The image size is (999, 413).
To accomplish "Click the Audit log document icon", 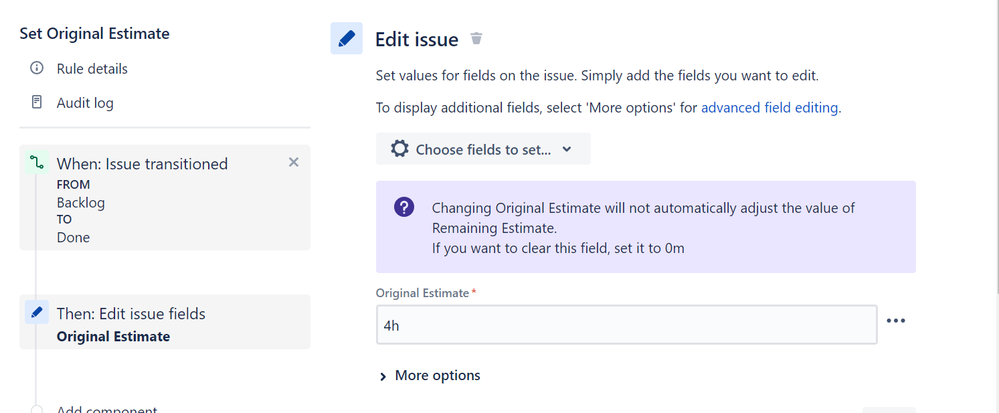I will pyautogui.click(x=37, y=103).
